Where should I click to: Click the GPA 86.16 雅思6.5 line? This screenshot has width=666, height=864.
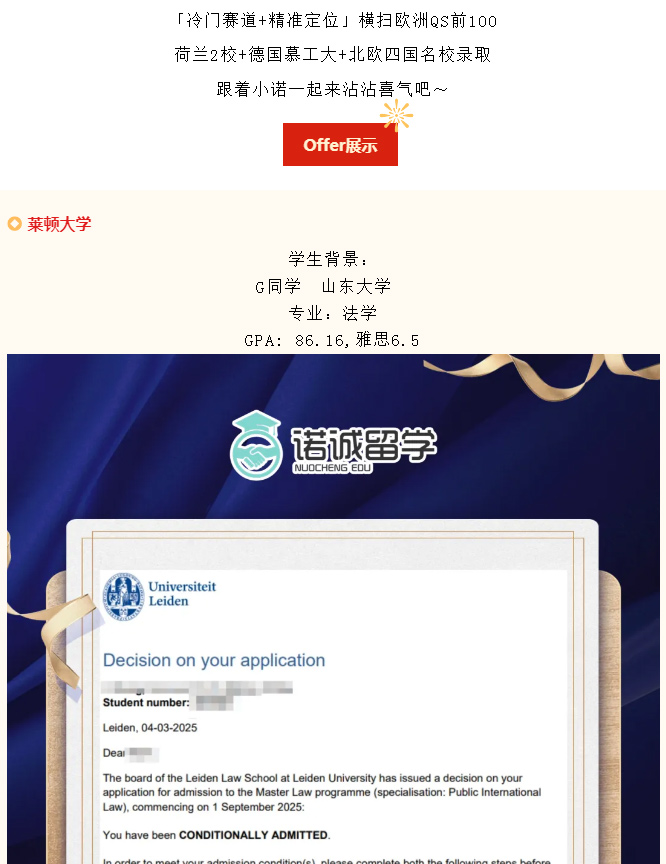tap(332, 340)
